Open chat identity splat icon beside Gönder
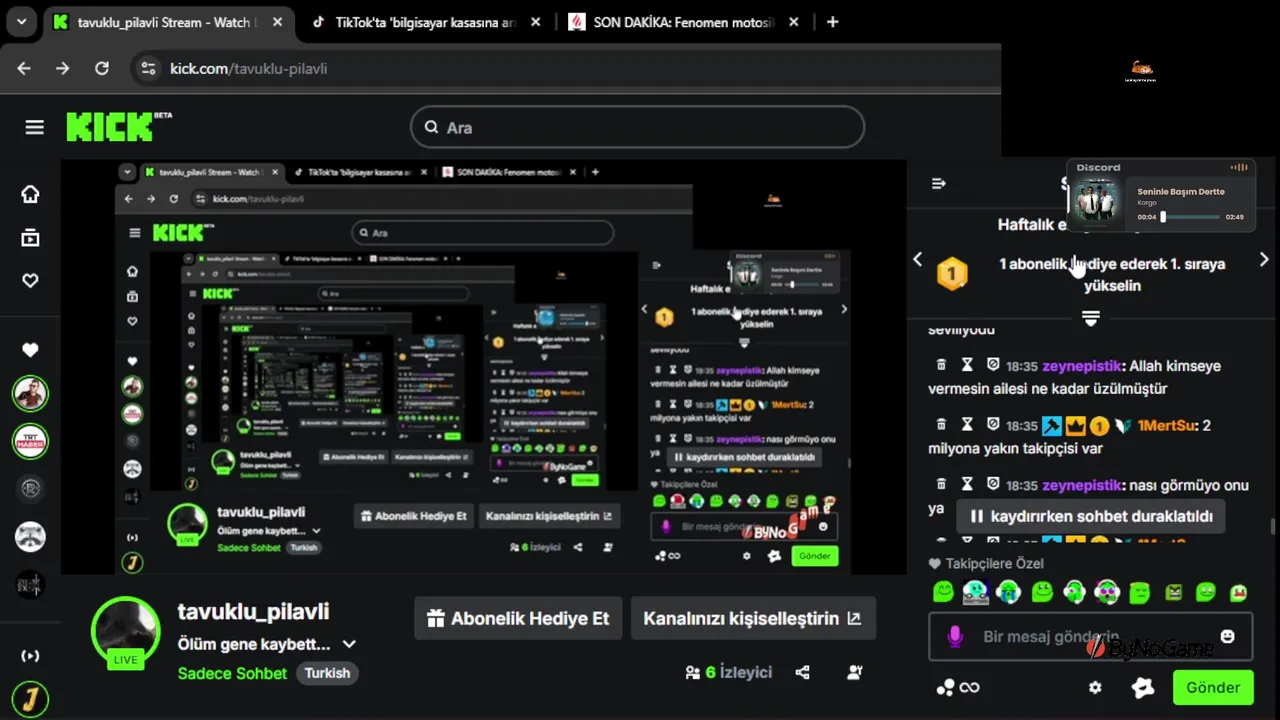The width and height of the screenshot is (1280, 720). coord(1143,687)
